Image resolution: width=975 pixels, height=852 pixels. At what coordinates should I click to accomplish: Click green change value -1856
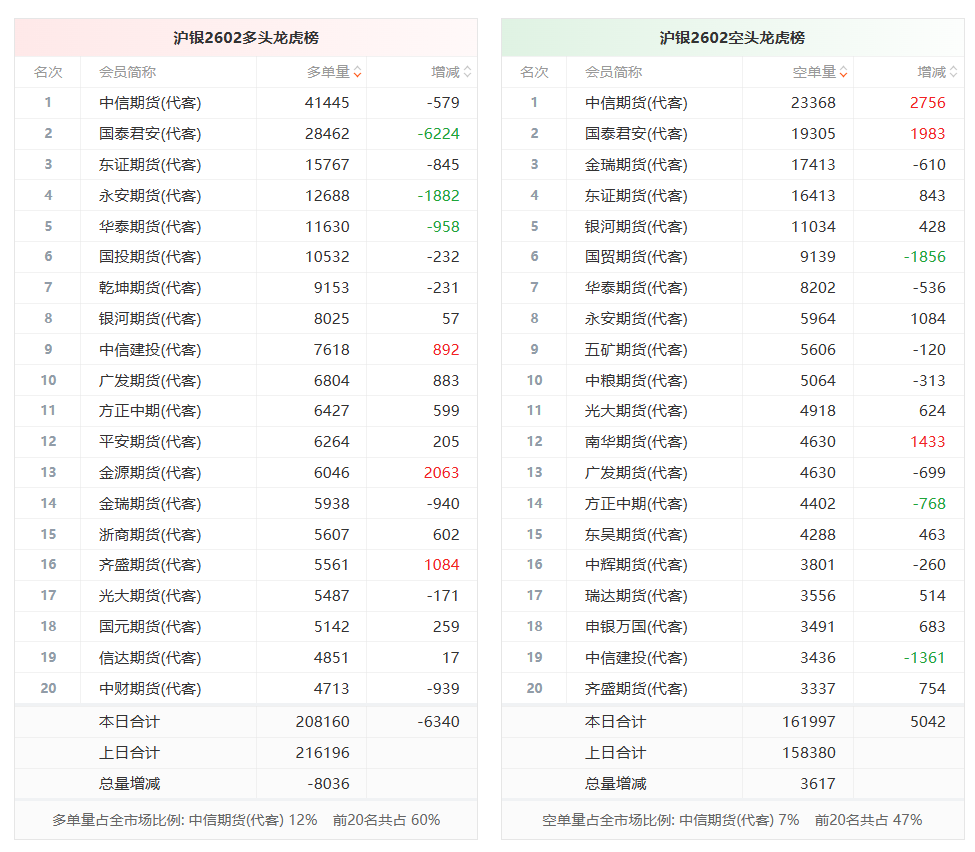pyautogui.click(x=925, y=257)
